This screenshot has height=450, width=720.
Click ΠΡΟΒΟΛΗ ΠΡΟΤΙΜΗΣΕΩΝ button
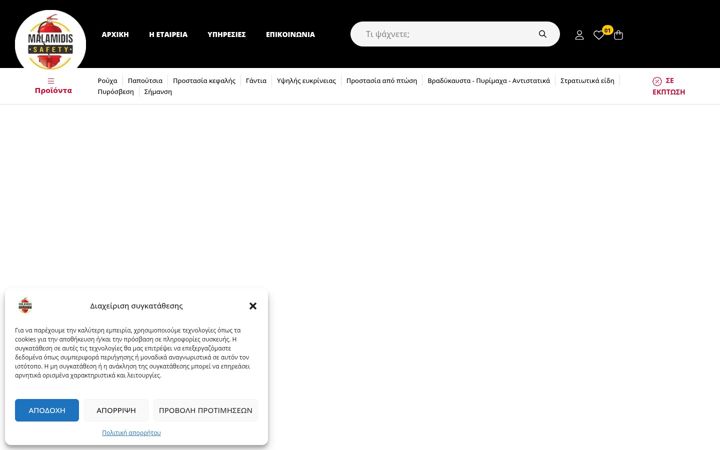[205, 410]
